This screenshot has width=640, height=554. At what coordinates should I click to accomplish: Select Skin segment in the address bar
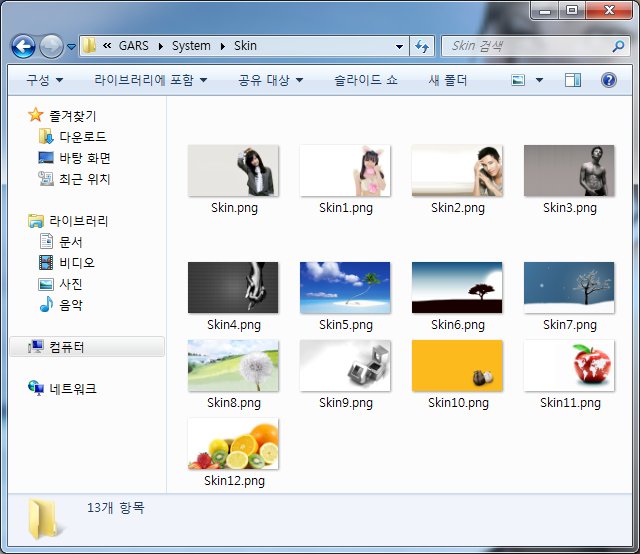pos(245,46)
